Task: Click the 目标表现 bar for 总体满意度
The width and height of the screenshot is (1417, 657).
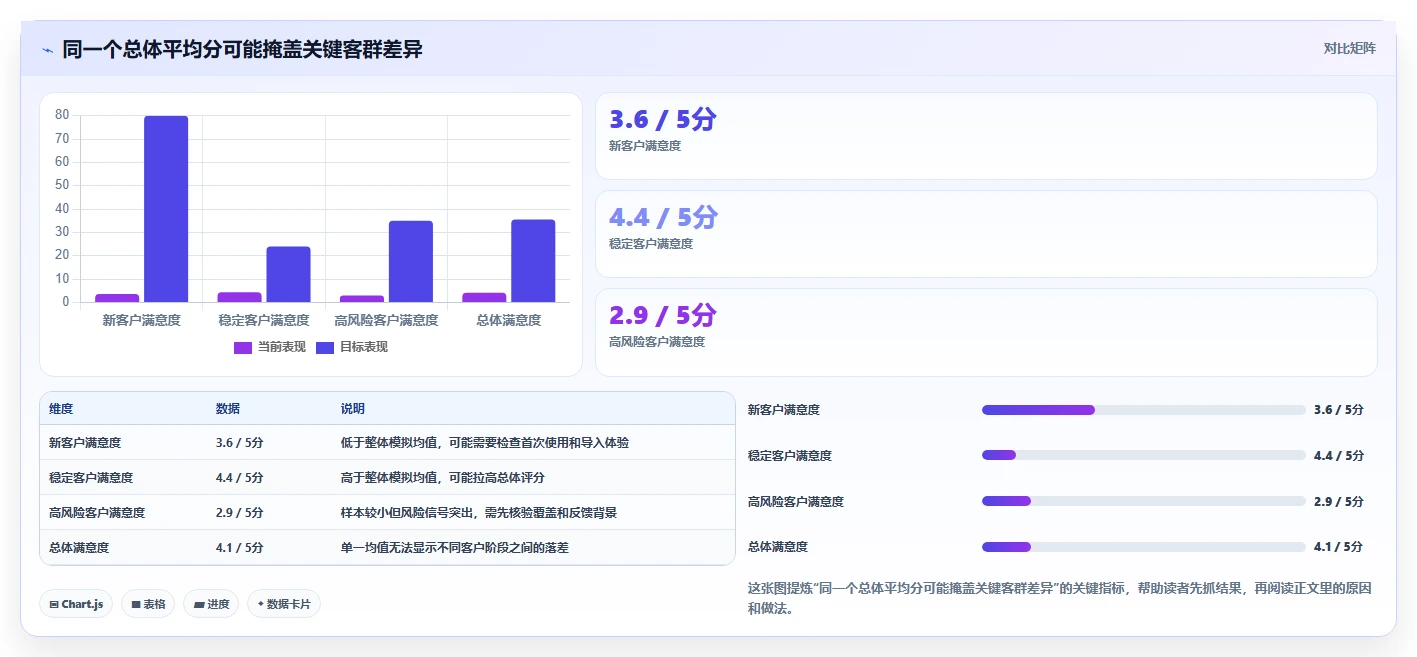Action: click(533, 261)
